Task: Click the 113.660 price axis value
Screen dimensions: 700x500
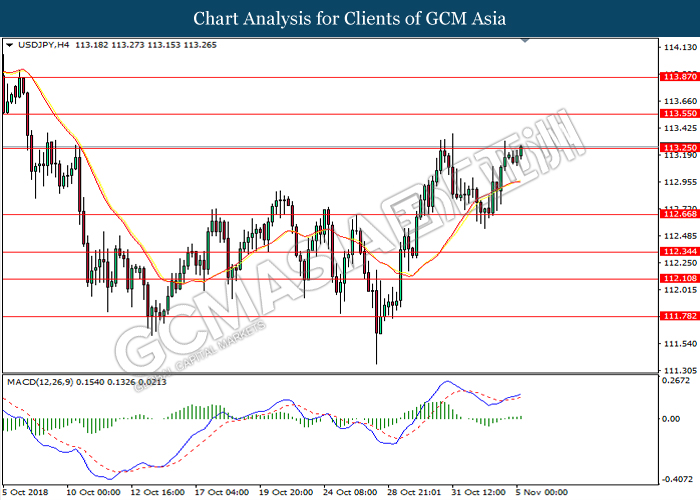Action: [x=680, y=101]
